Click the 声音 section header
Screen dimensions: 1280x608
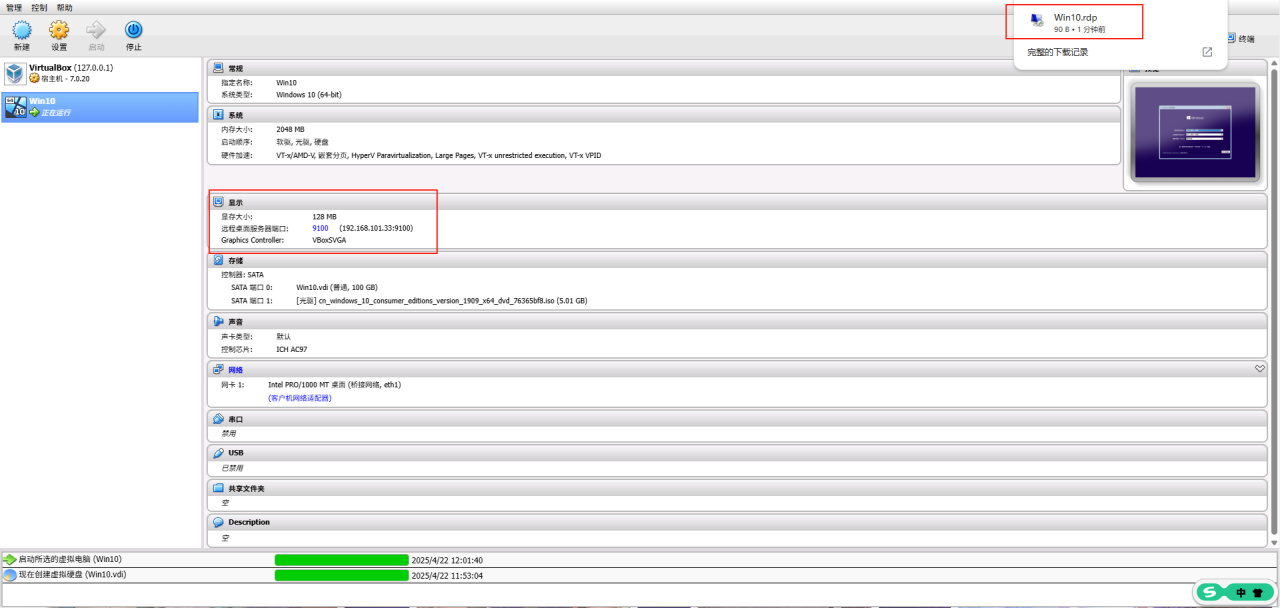click(737, 322)
